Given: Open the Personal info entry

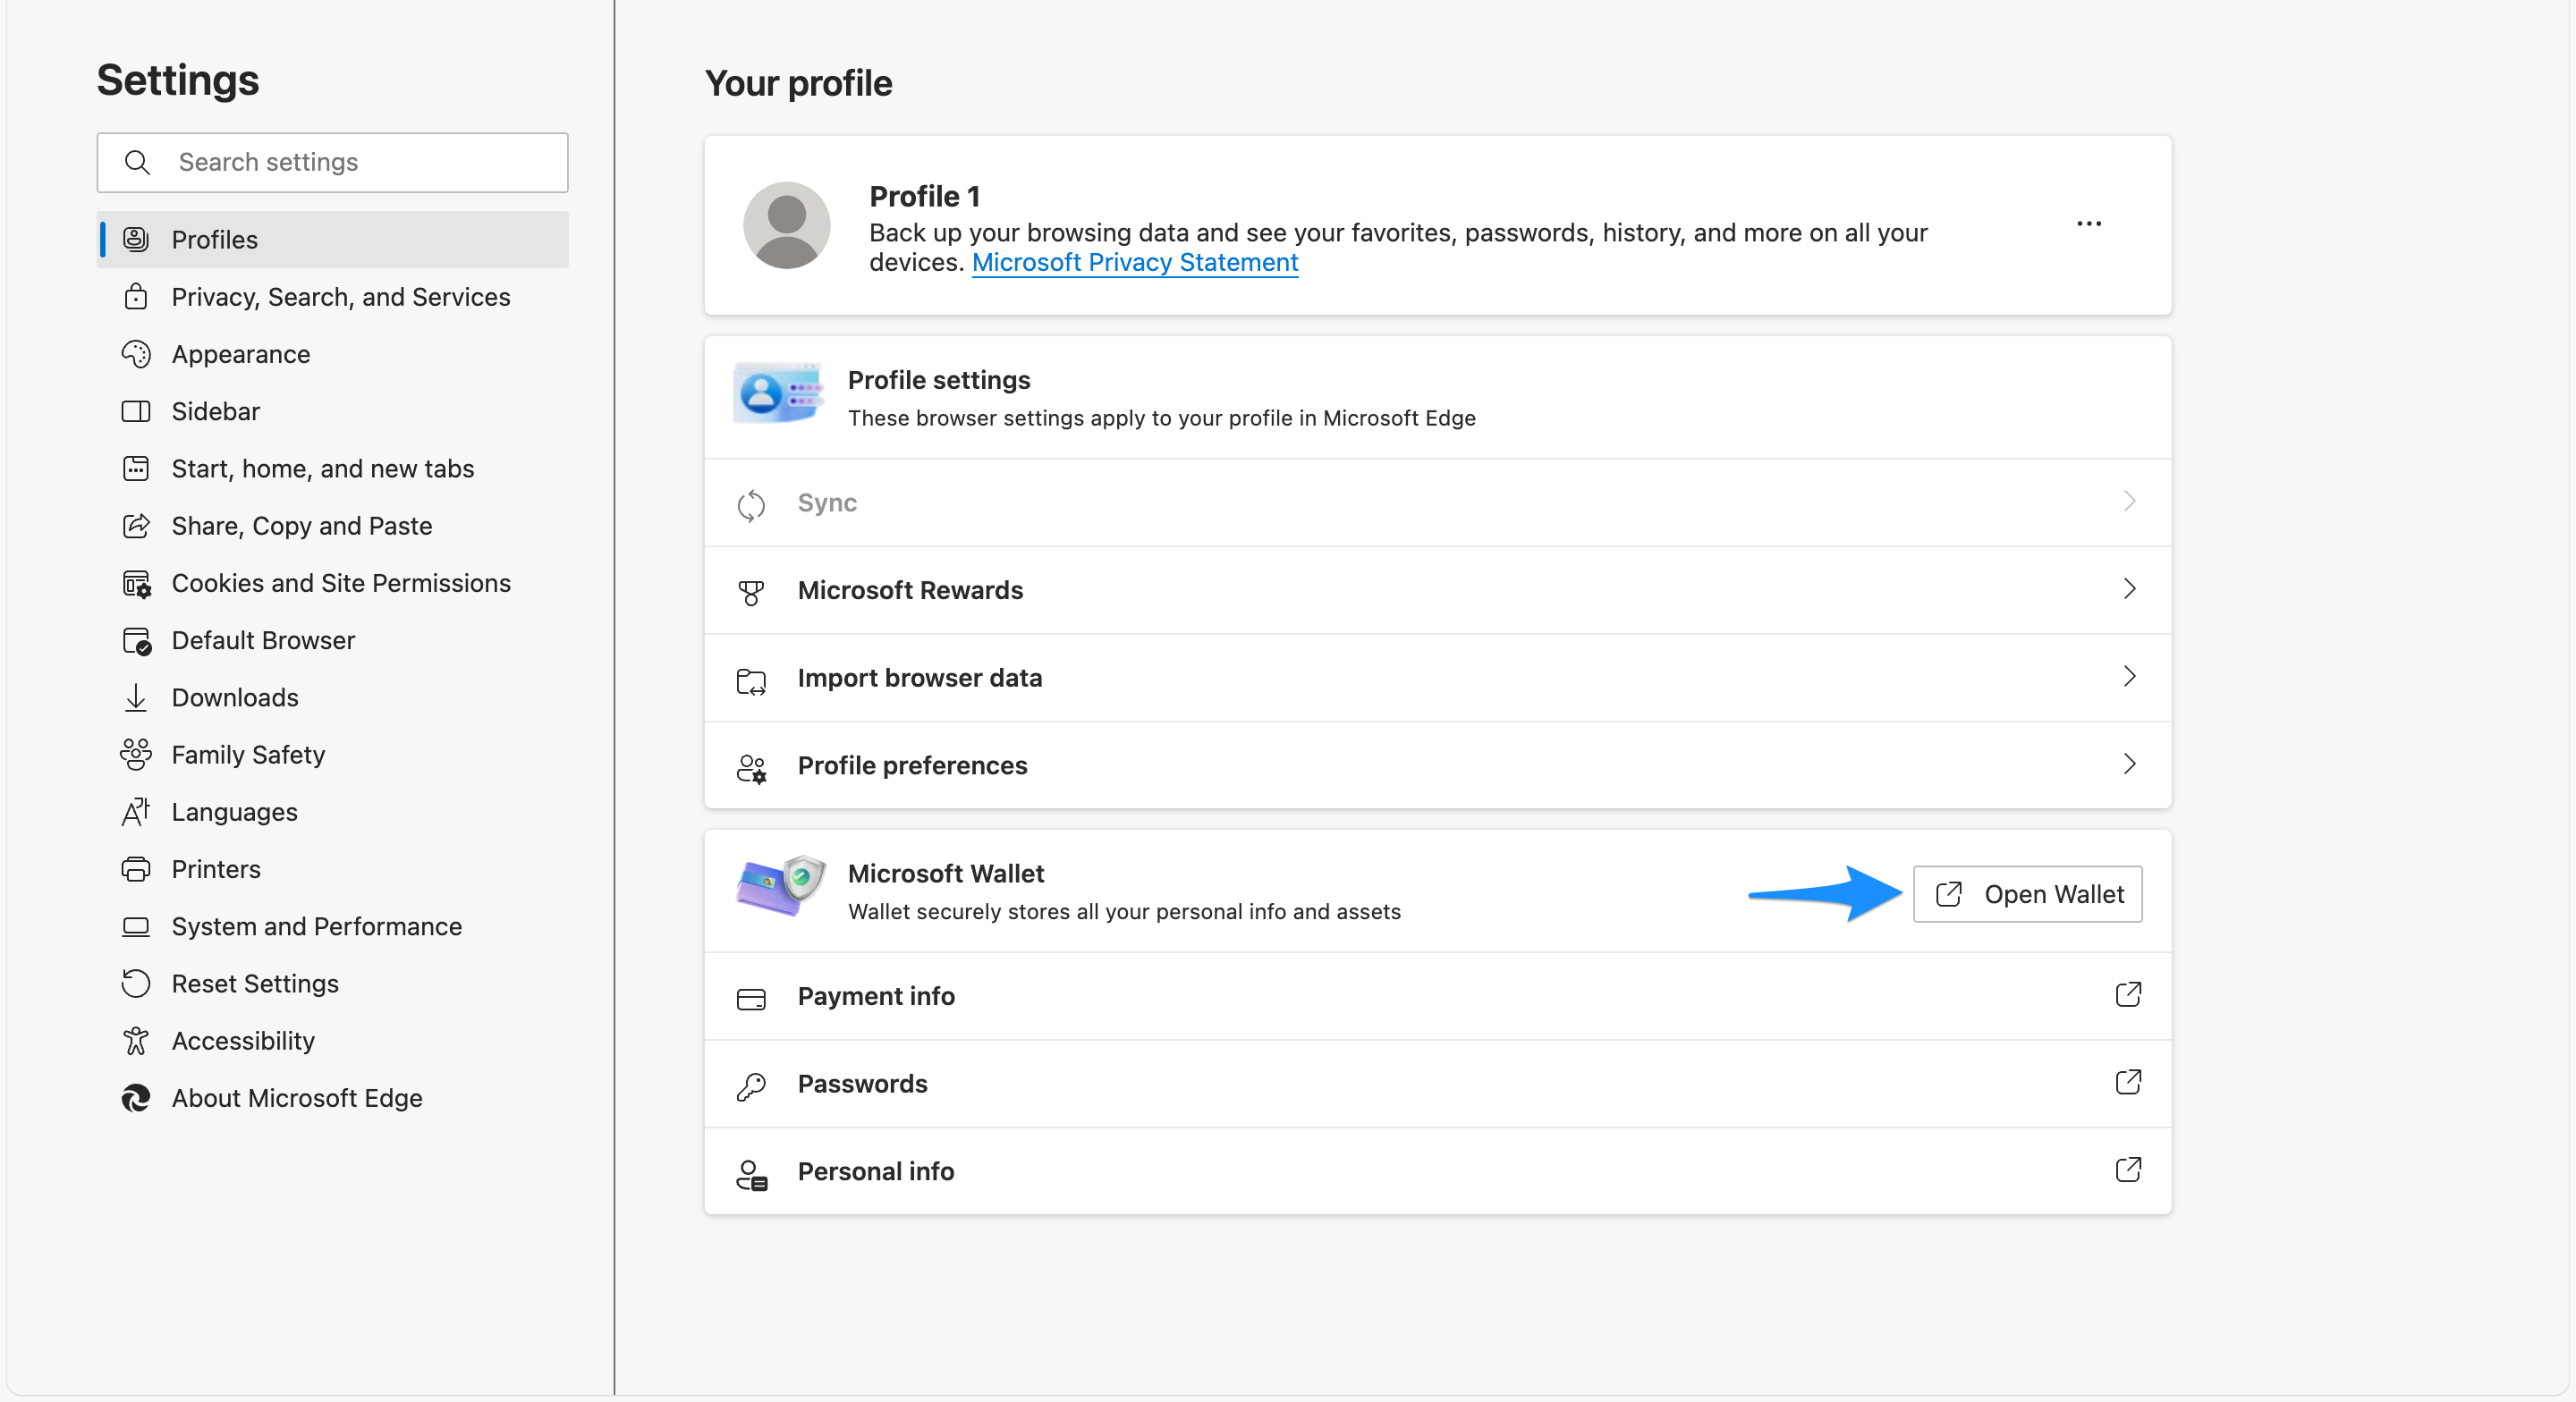Looking at the screenshot, I should tap(1438, 1172).
